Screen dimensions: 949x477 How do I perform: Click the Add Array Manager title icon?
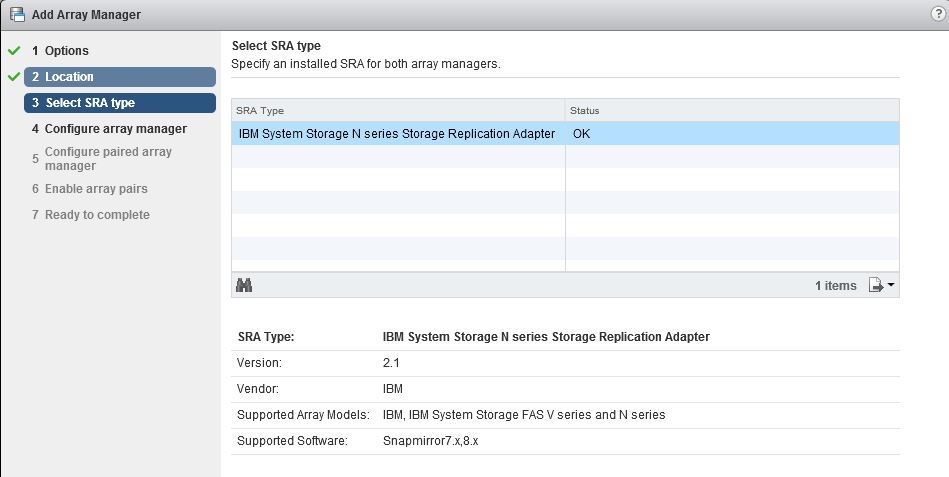17,14
